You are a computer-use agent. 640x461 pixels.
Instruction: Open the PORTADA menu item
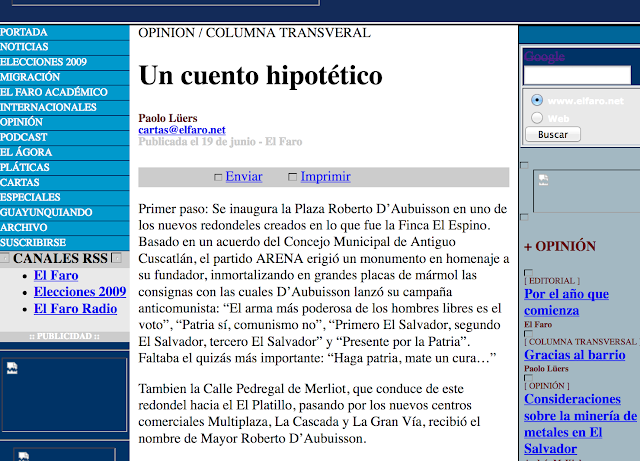tap(24, 32)
